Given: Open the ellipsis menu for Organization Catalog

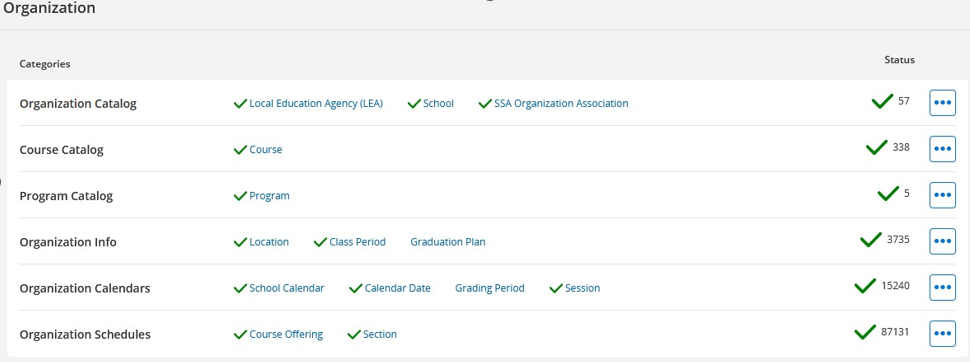Looking at the screenshot, I should pos(942,103).
